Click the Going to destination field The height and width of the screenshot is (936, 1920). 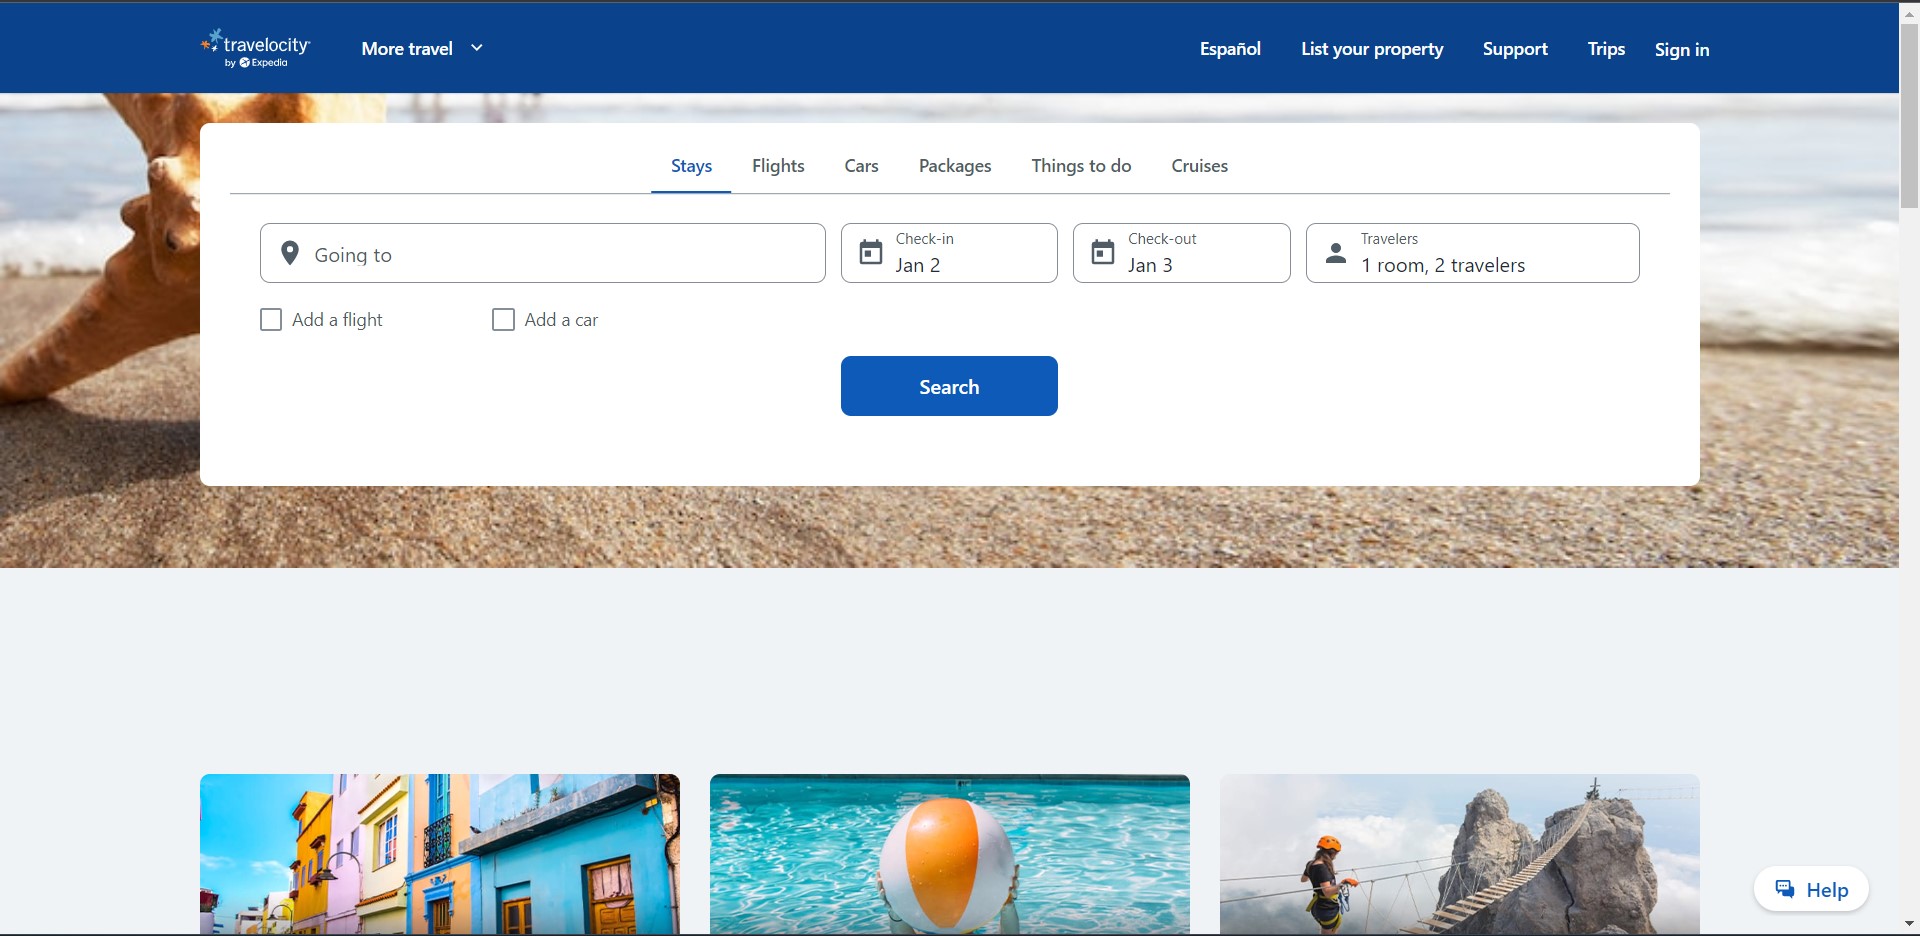[543, 254]
